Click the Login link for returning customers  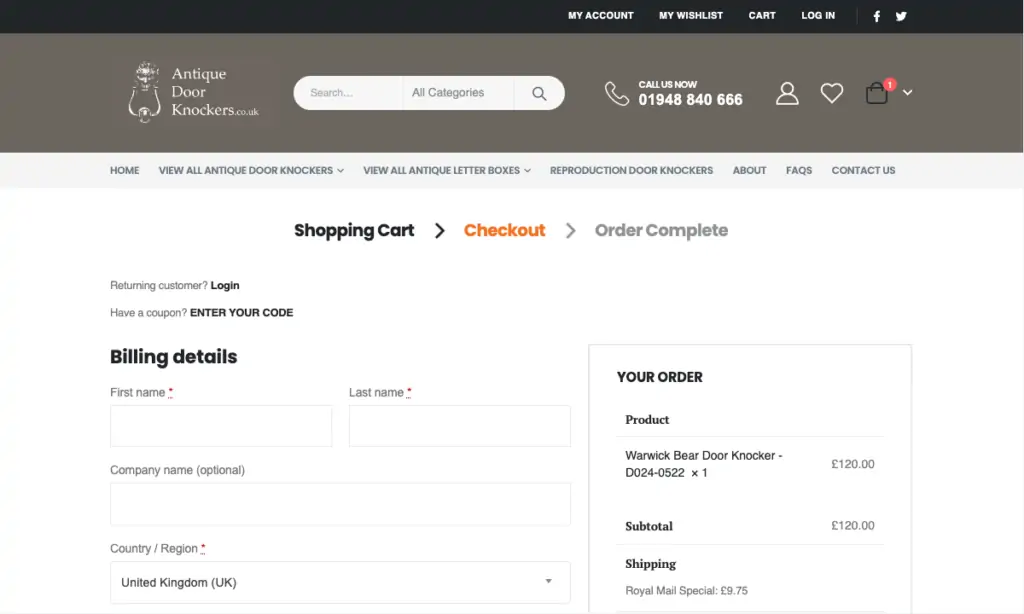coord(225,285)
